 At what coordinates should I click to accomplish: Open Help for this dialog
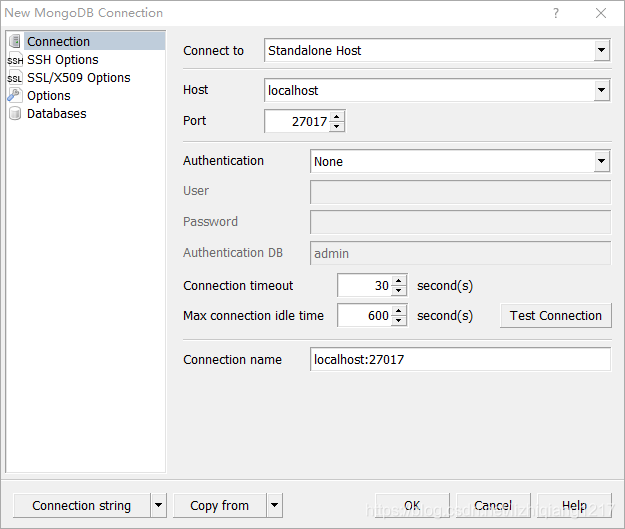(x=574, y=505)
